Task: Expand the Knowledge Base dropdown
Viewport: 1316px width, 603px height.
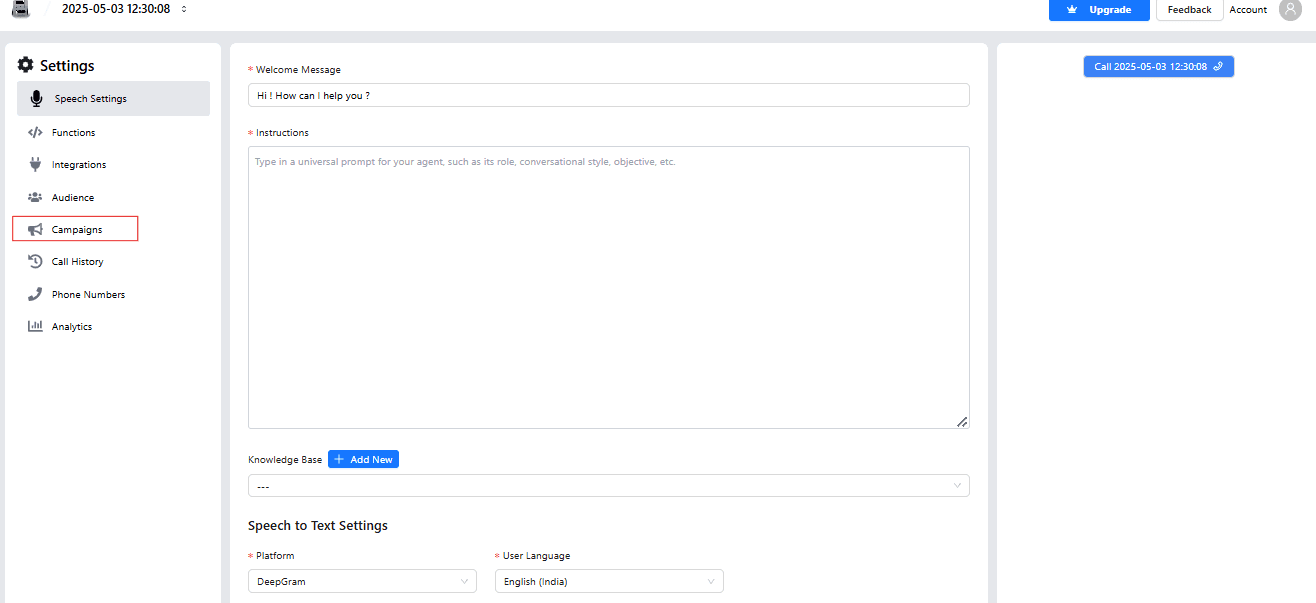Action: [608, 486]
